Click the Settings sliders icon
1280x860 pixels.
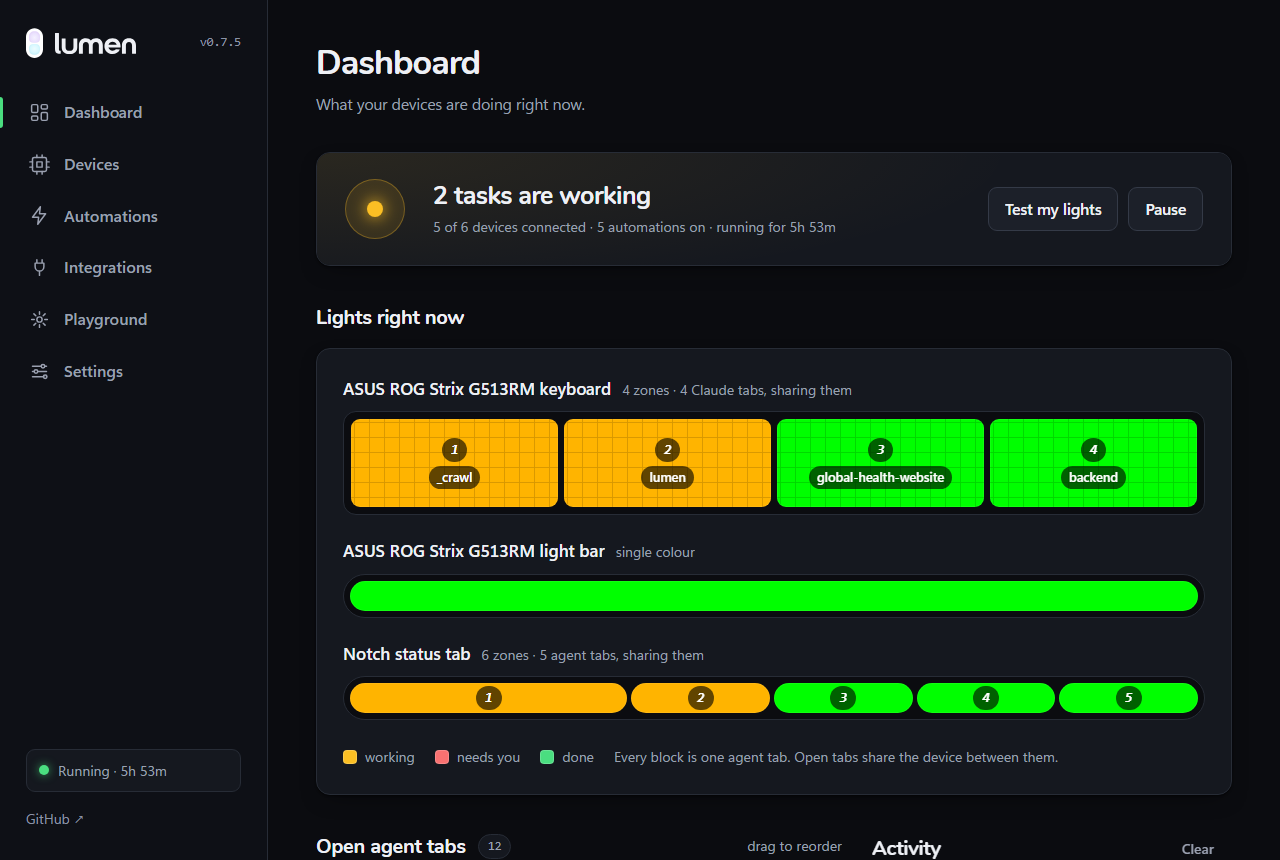pyautogui.click(x=39, y=371)
